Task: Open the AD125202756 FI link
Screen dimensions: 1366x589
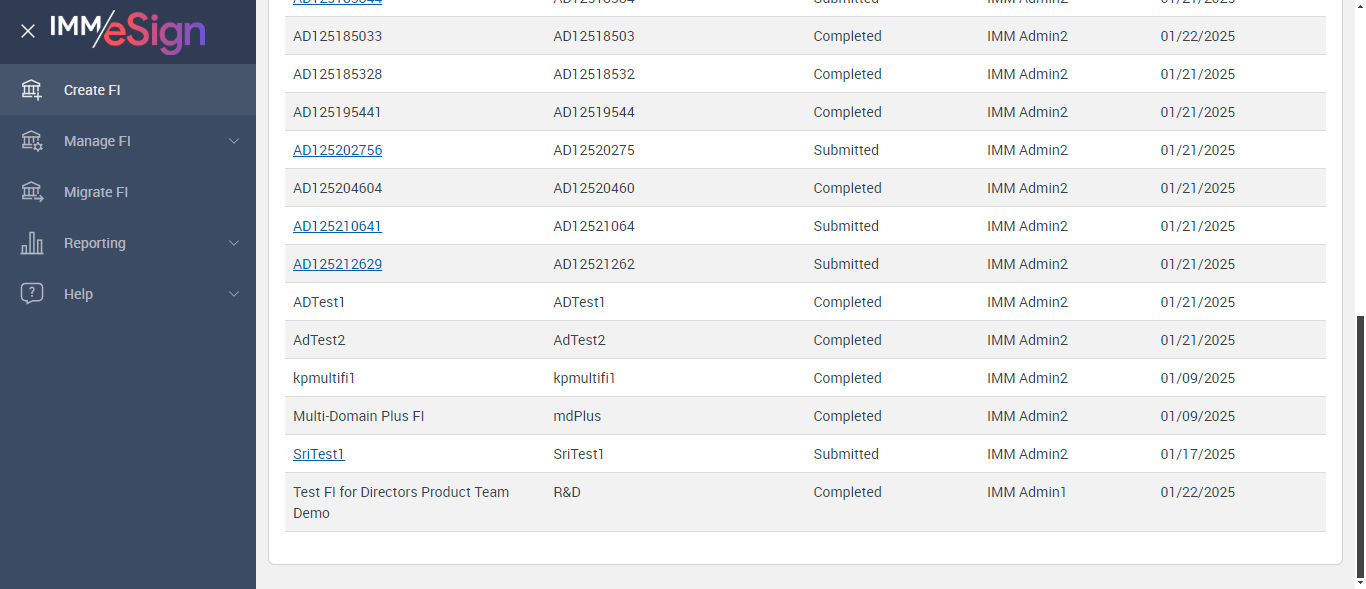Action: coord(337,150)
